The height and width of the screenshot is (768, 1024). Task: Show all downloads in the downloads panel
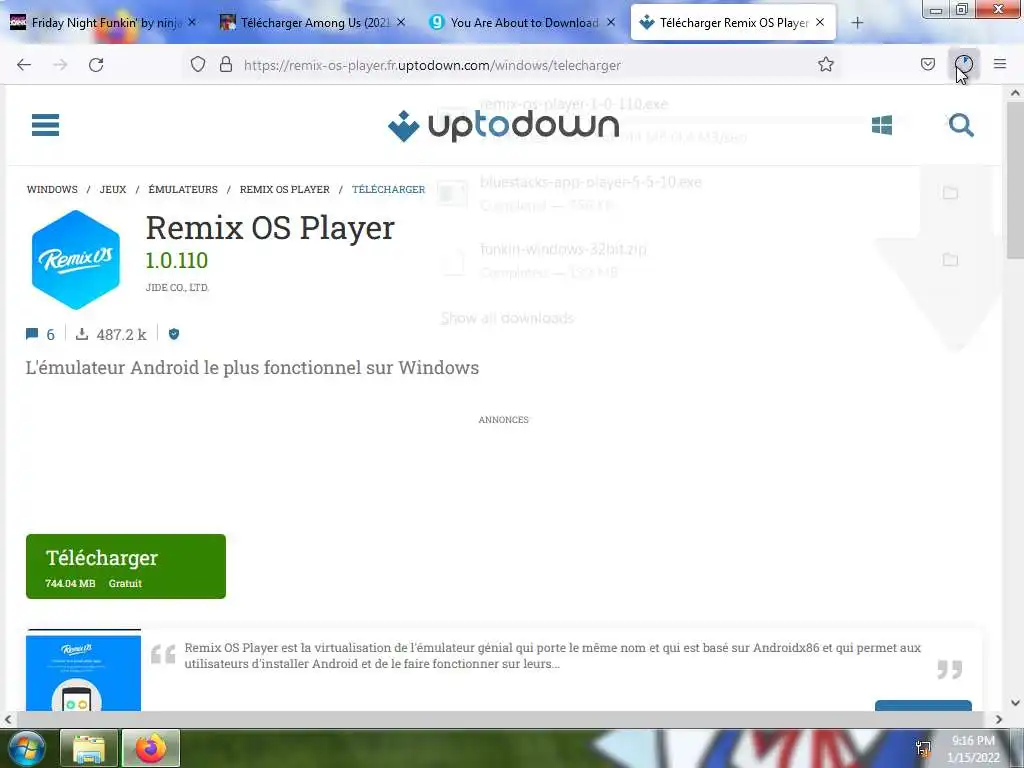click(x=507, y=318)
